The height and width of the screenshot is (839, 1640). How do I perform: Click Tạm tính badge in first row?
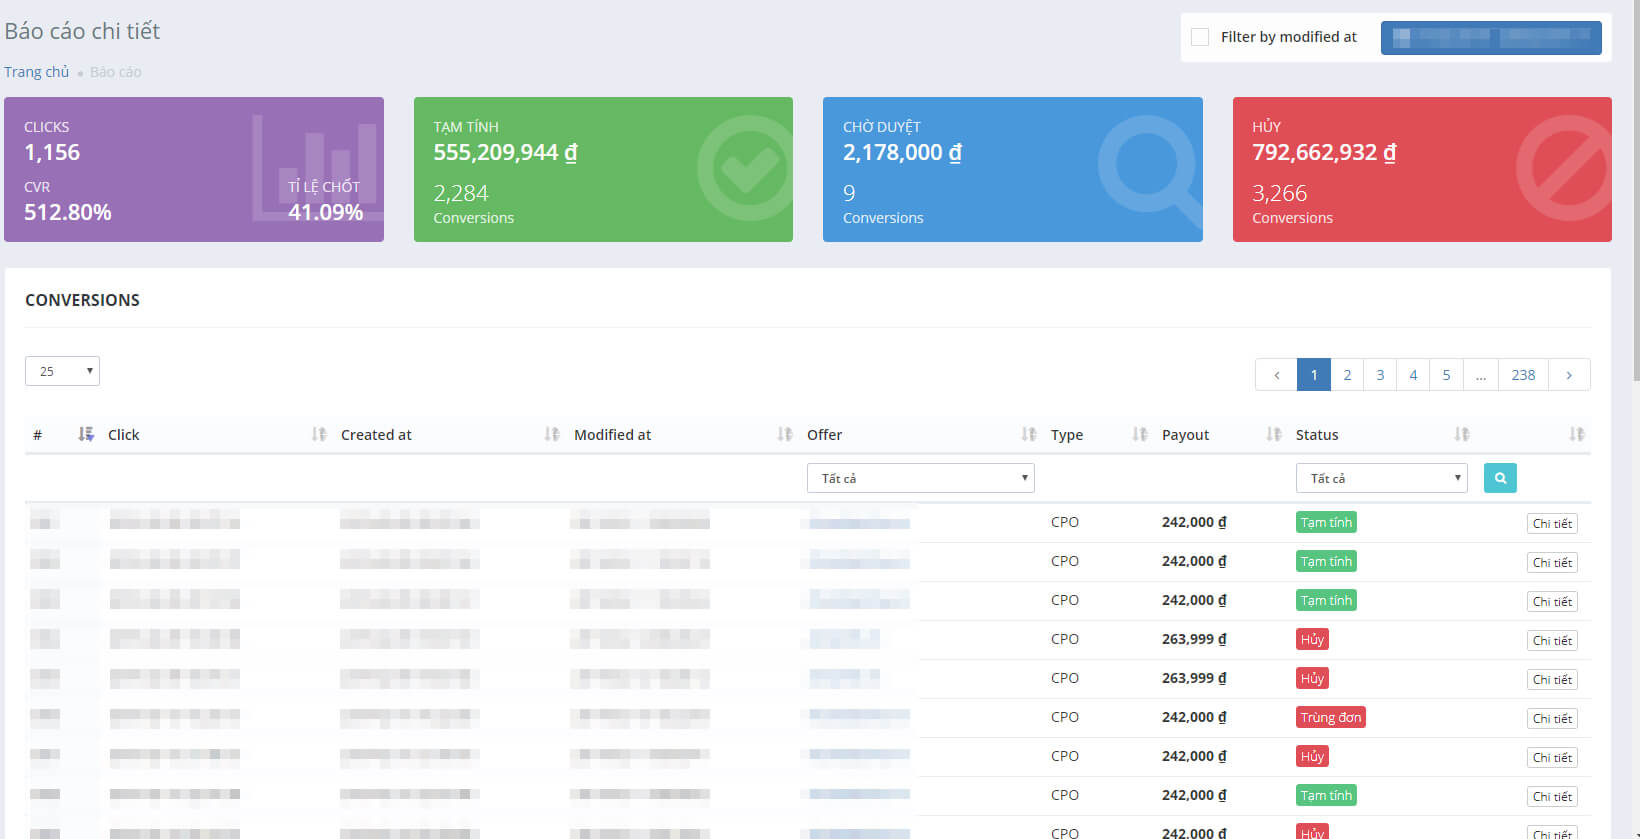click(x=1326, y=522)
